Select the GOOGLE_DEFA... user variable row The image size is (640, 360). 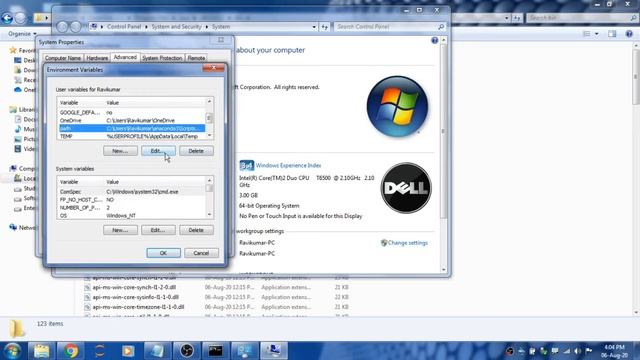coord(132,112)
